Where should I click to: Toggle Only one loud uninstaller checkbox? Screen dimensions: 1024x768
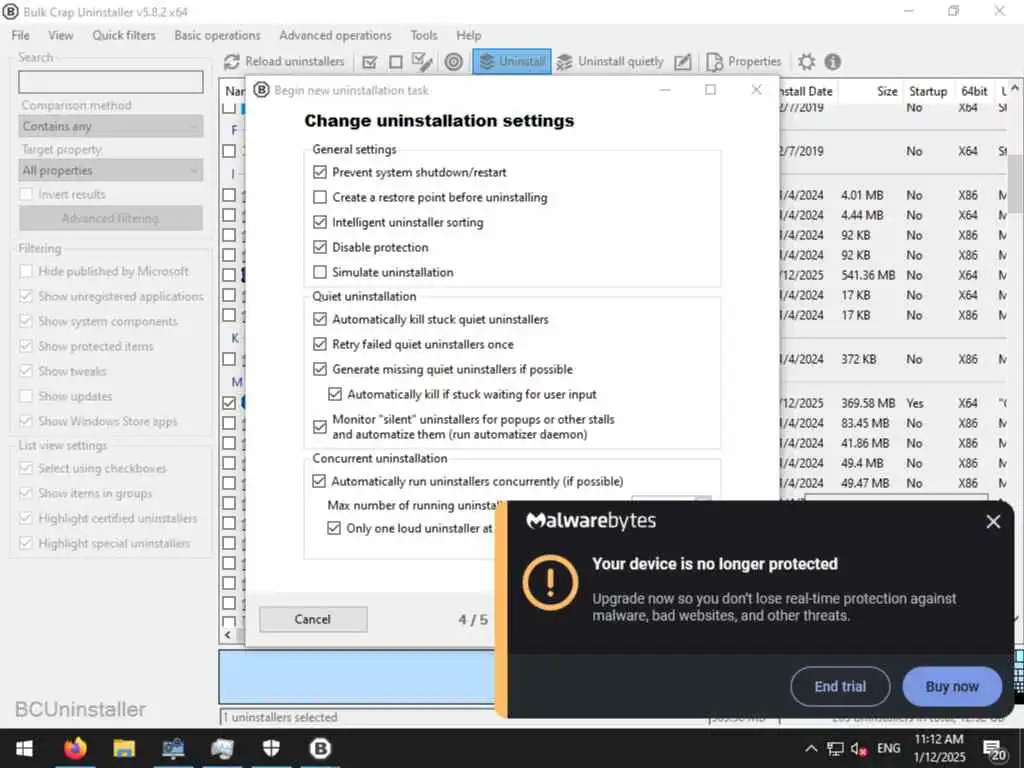[334, 528]
